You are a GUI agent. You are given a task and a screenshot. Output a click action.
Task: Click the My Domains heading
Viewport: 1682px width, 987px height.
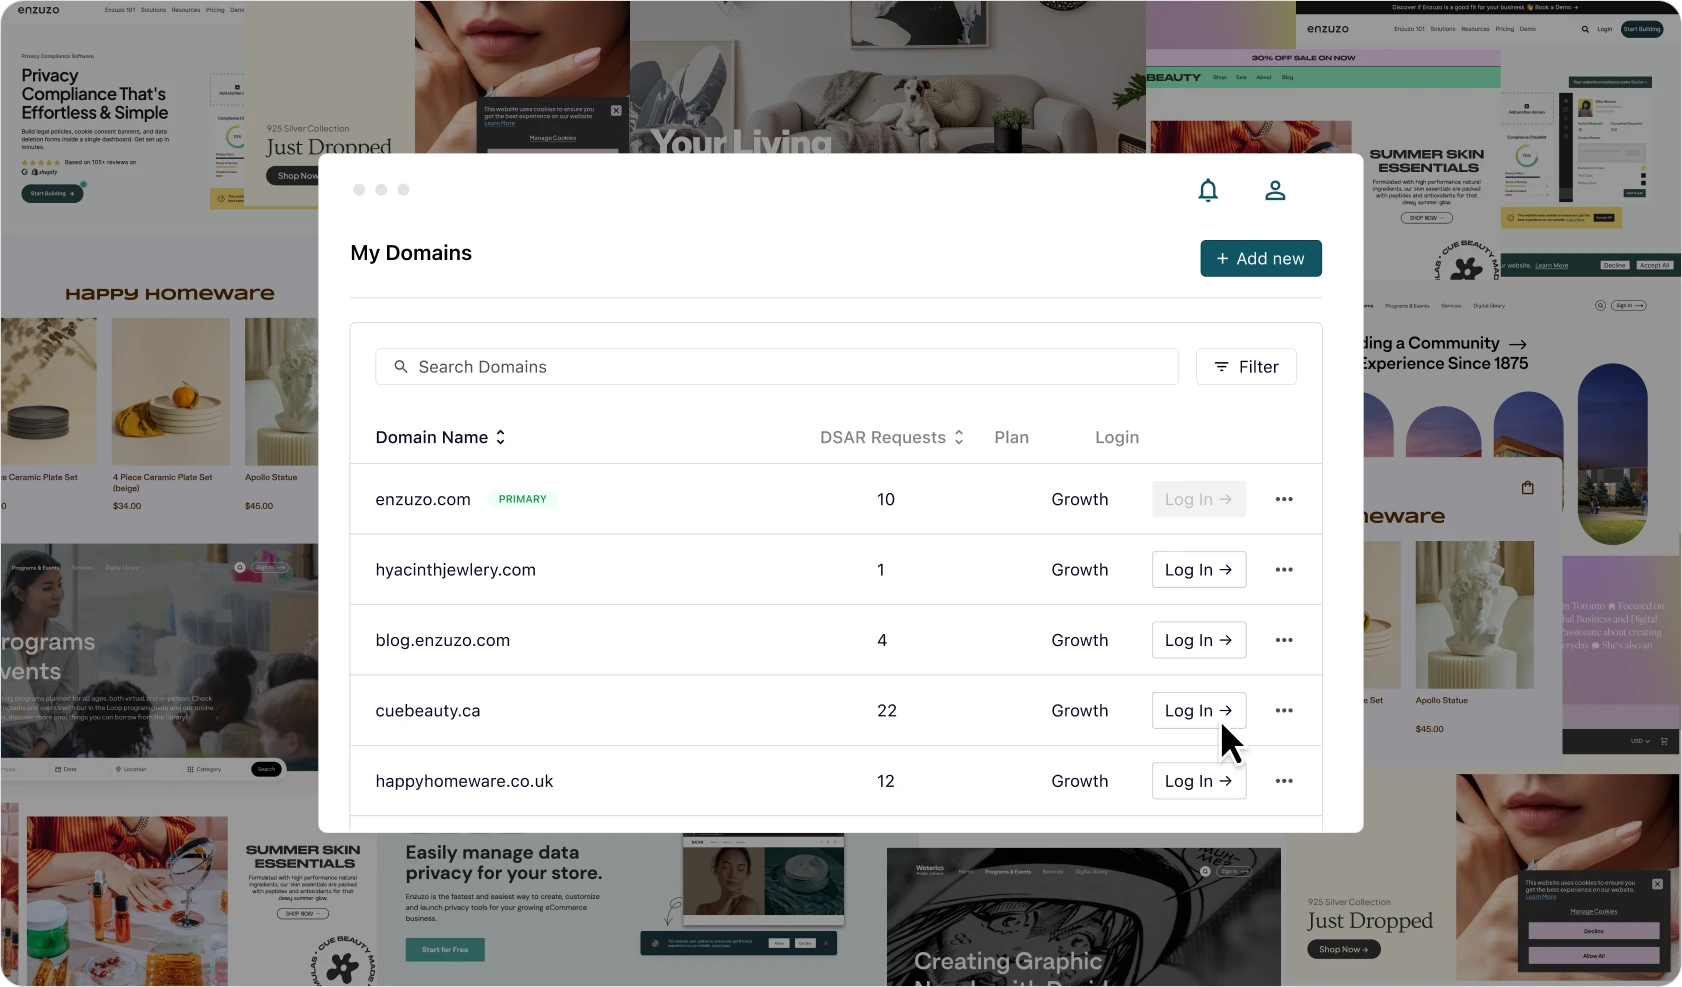(411, 253)
